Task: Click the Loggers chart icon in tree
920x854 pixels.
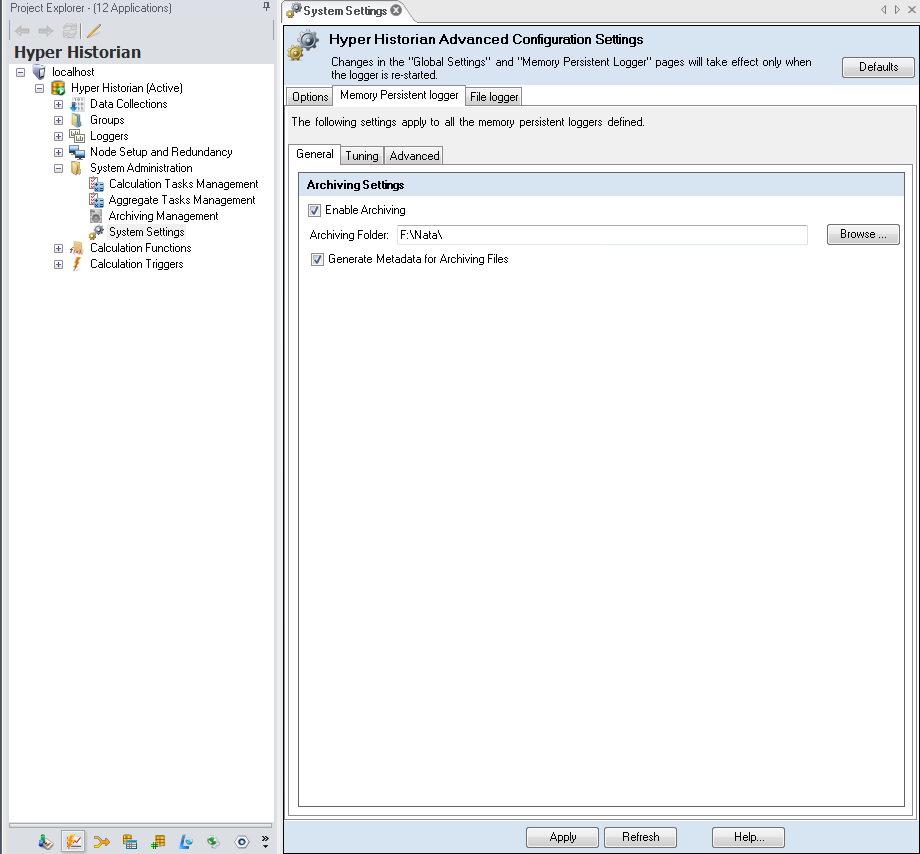Action: (77, 136)
